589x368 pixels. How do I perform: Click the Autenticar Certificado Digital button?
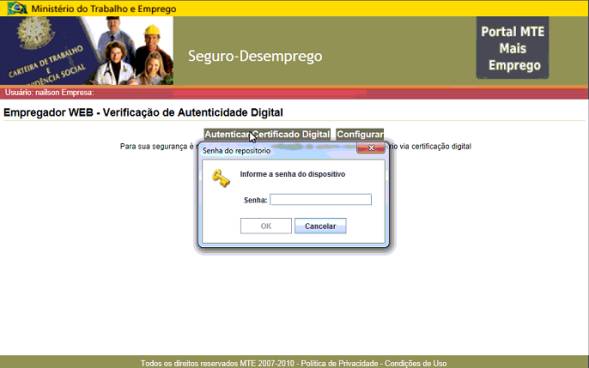pos(267,134)
